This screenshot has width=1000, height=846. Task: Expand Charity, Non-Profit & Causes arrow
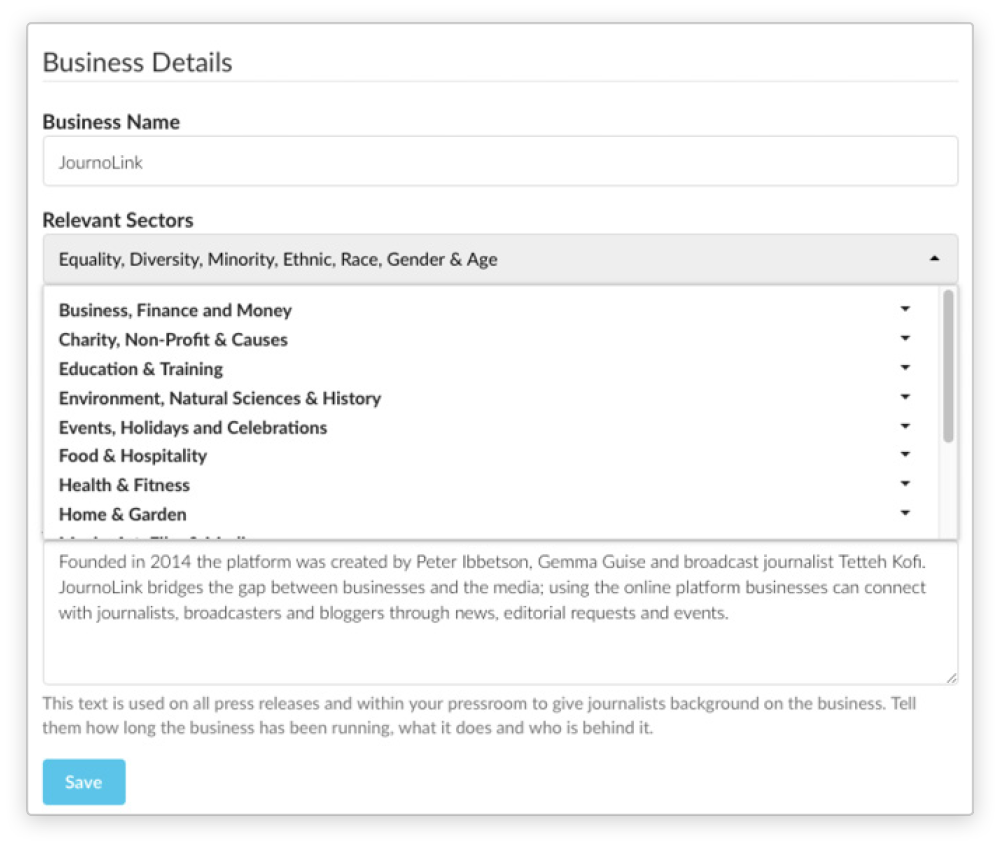point(905,339)
